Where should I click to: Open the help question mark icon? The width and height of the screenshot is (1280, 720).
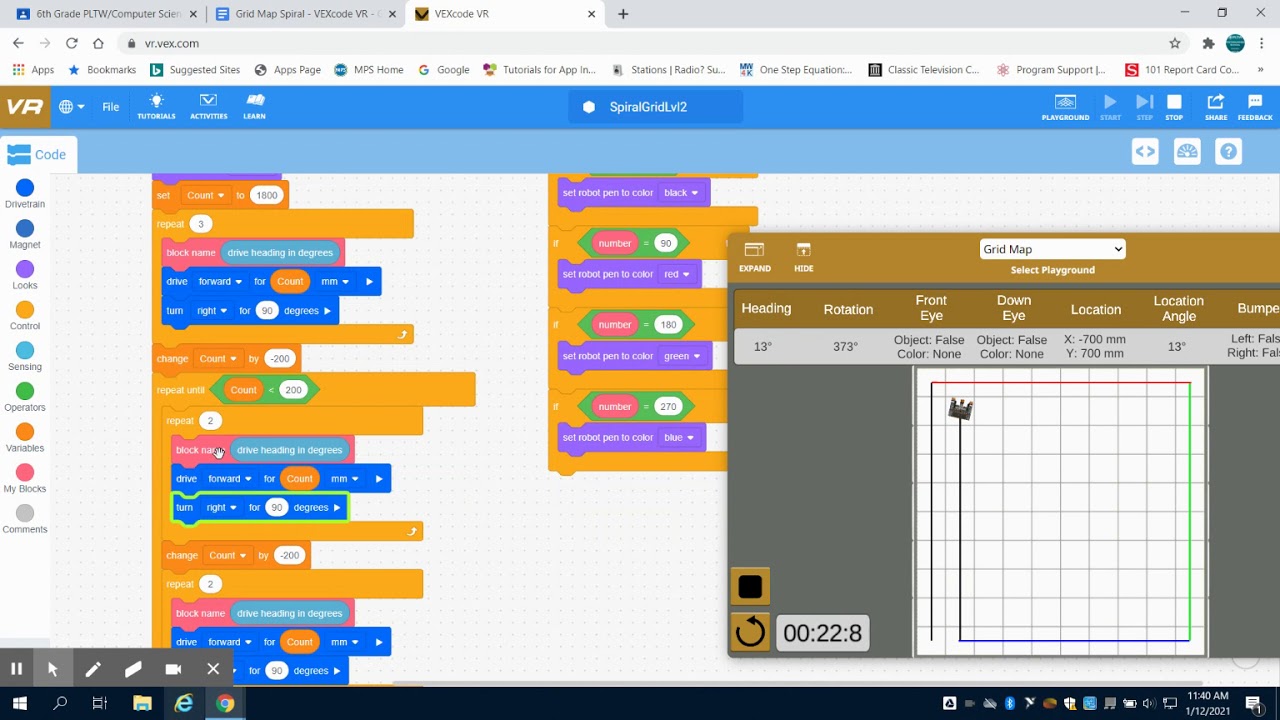click(x=1229, y=152)
